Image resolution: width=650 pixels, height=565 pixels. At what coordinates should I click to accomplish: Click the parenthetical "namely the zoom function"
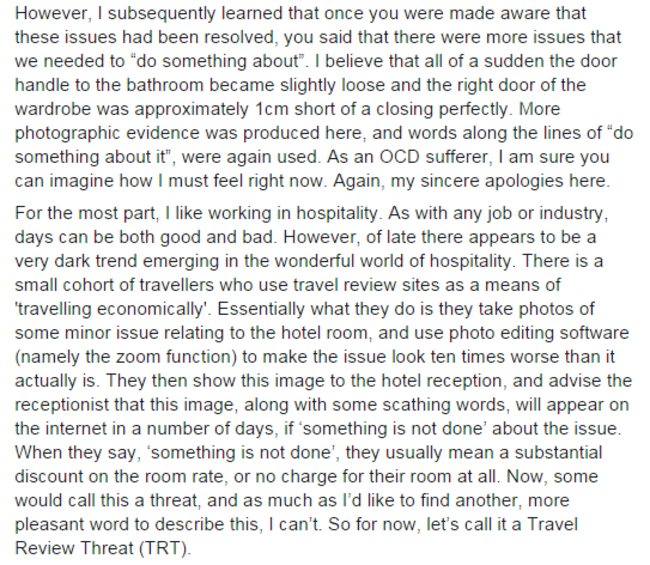pos(126,357)
